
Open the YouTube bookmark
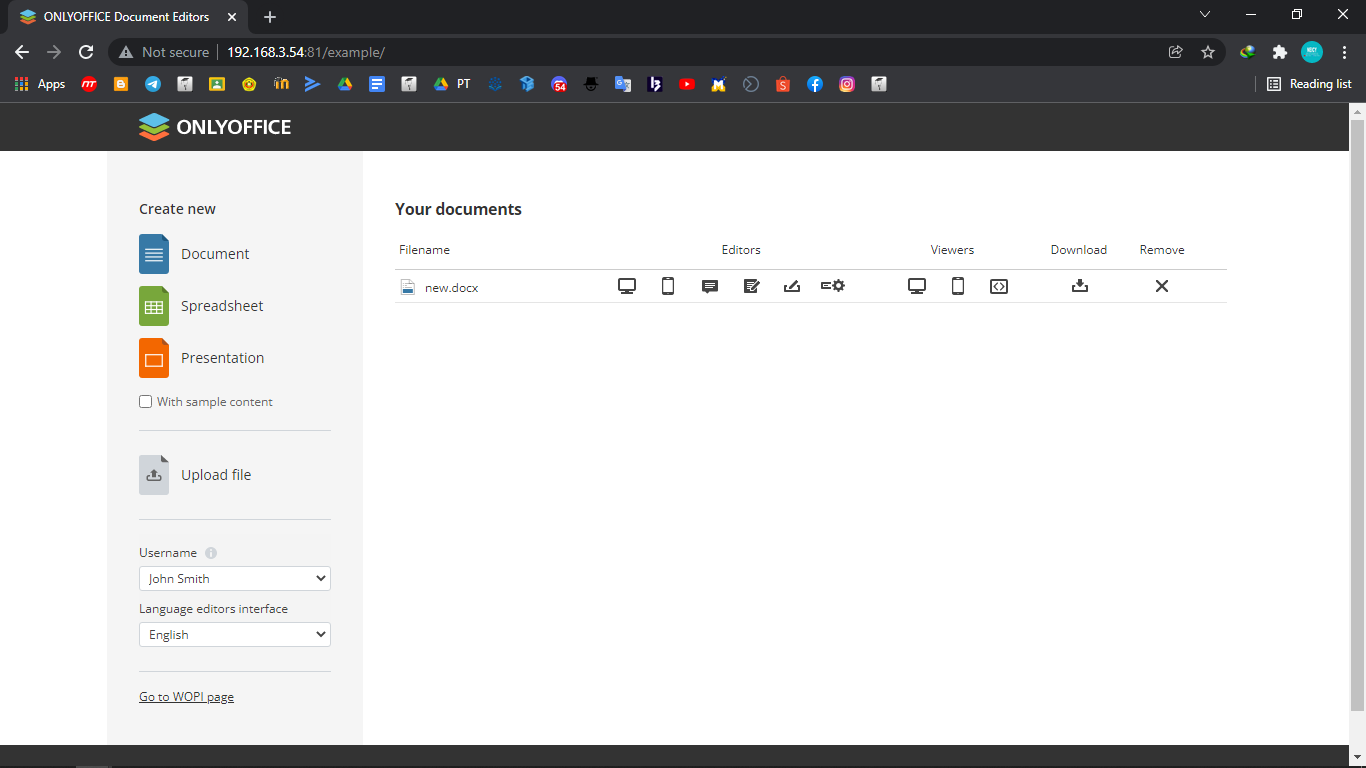coord(687,84)
